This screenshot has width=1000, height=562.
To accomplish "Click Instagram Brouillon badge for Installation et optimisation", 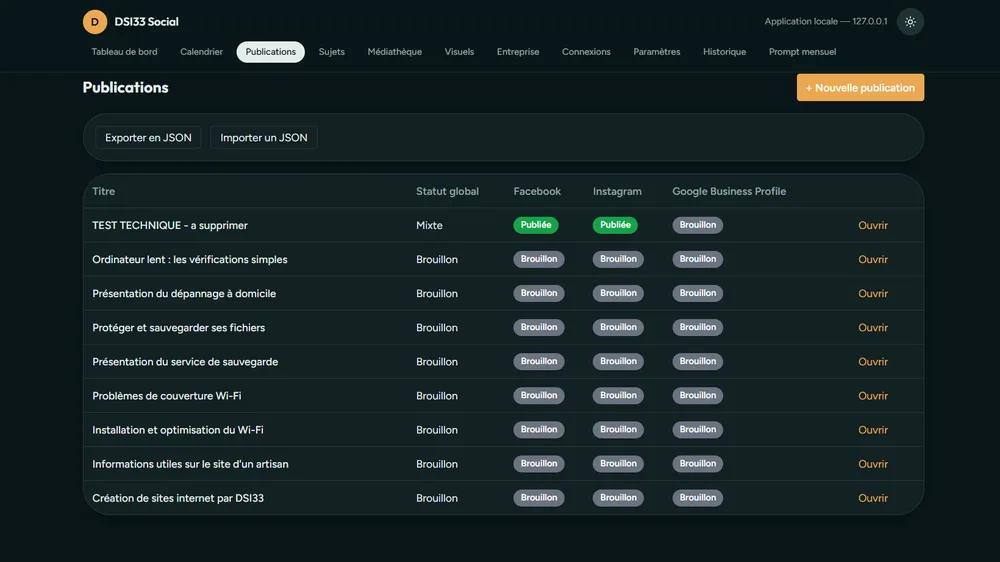I will 618,429.
